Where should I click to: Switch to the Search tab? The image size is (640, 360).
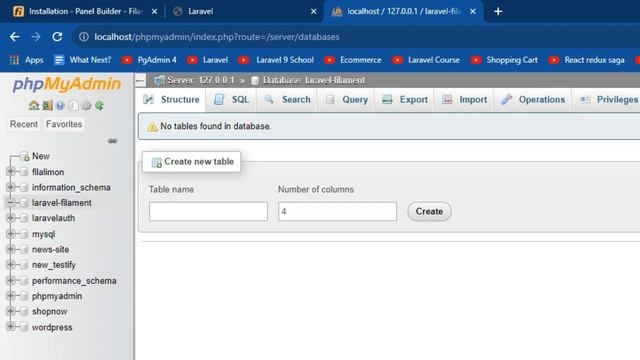287,100
